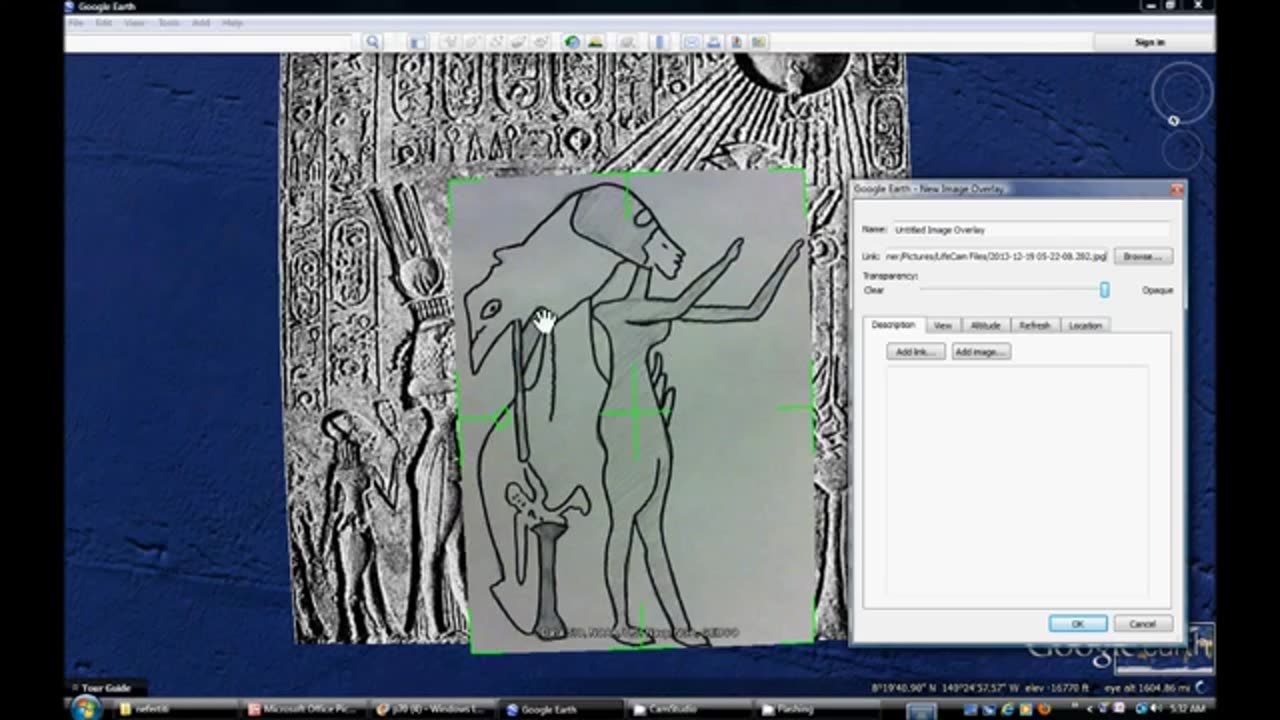The image size is (1280, 720).
Task: Click the Print toolbar icon
Action: click(x=714, y=42)
